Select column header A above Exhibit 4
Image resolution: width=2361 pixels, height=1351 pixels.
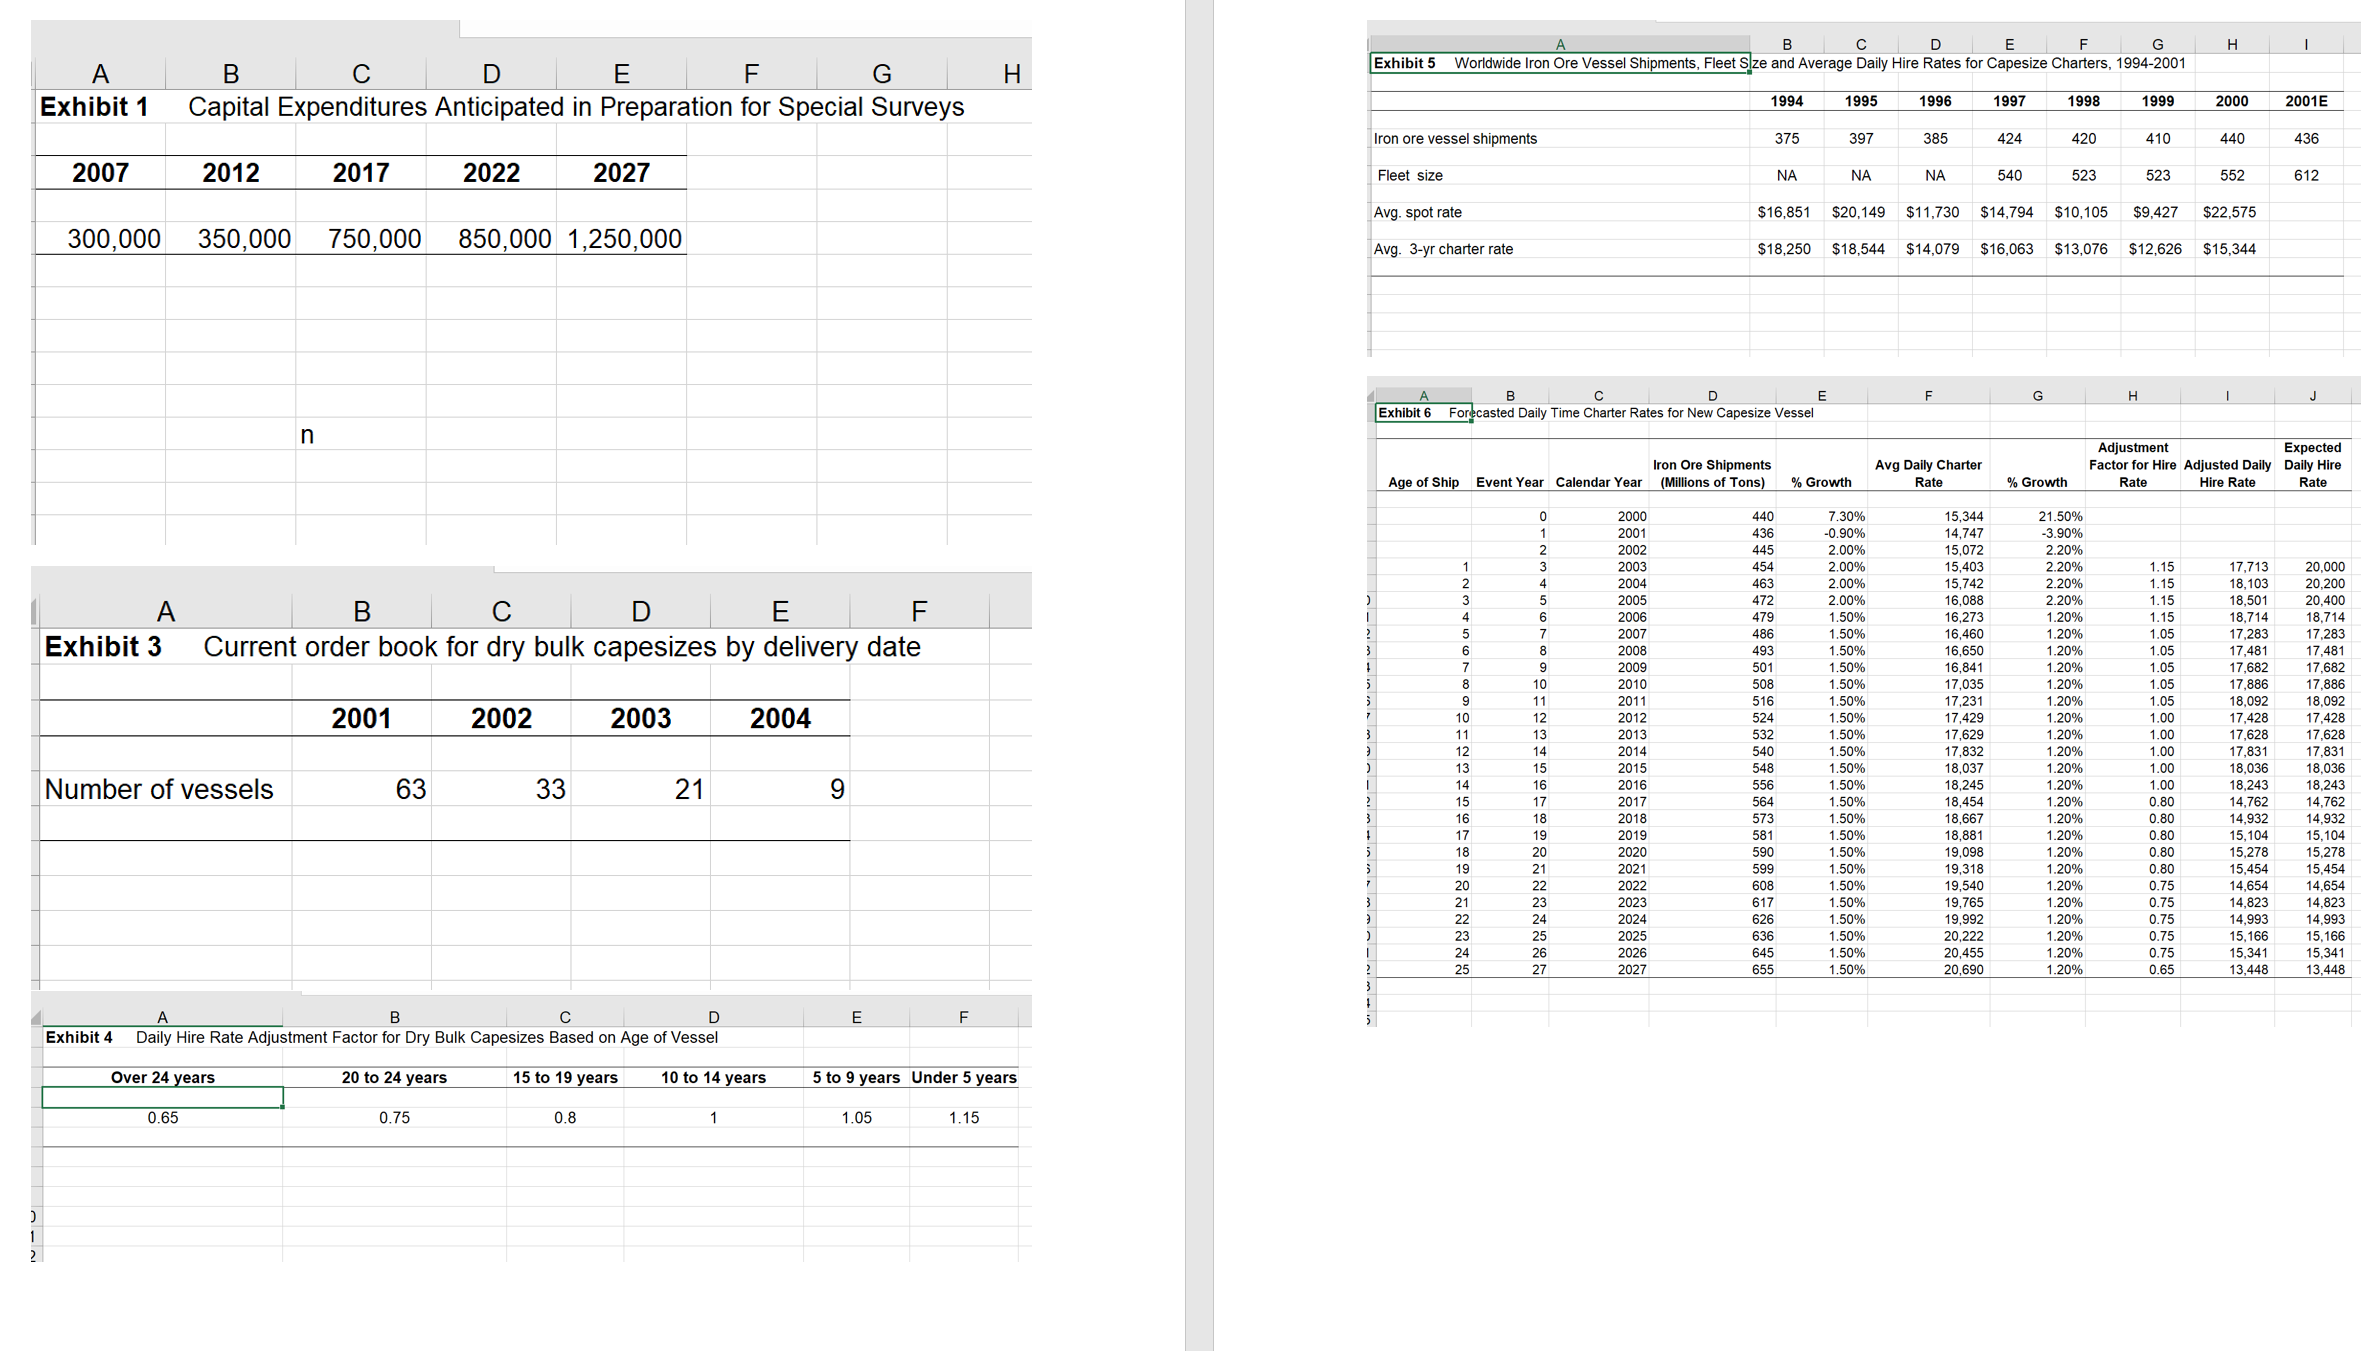[x=162, y=1016]
